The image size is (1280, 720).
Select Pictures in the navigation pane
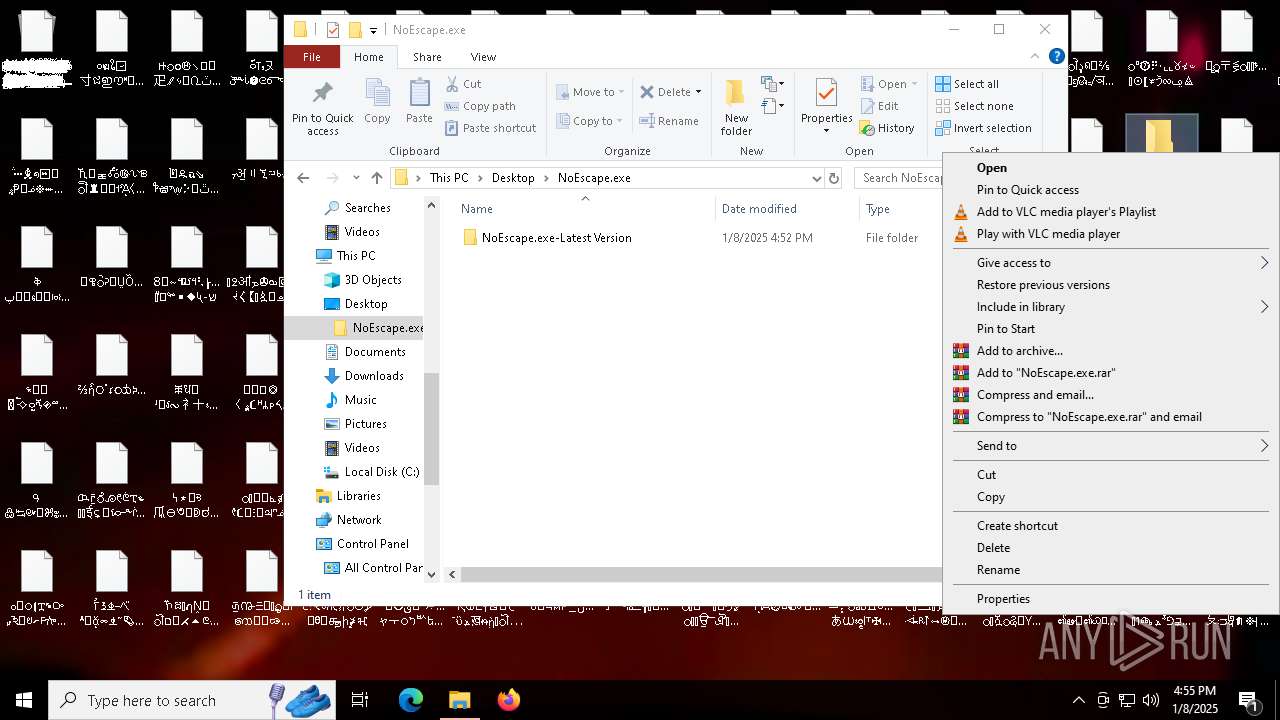click(x=365, y=424)
